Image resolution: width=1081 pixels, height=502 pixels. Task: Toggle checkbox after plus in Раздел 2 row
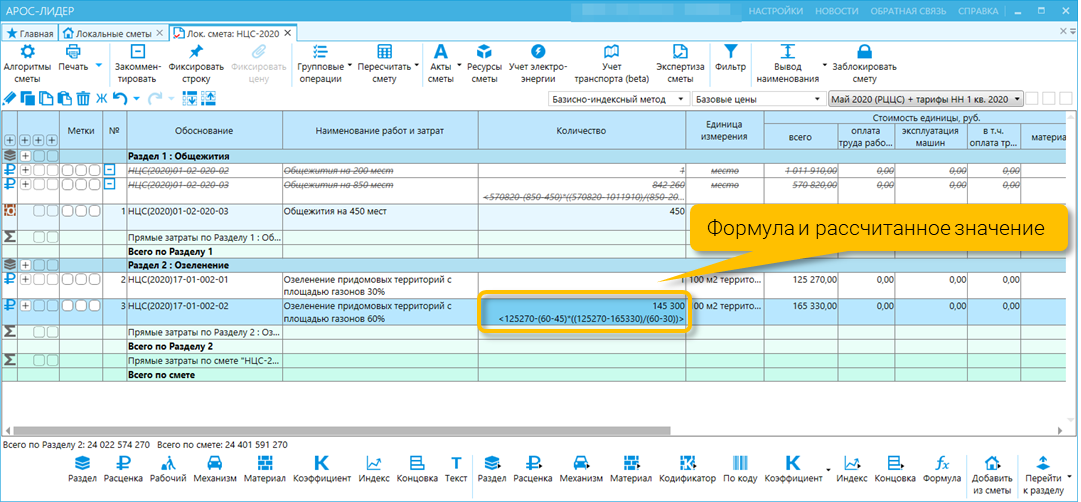(x=38, y=265)
